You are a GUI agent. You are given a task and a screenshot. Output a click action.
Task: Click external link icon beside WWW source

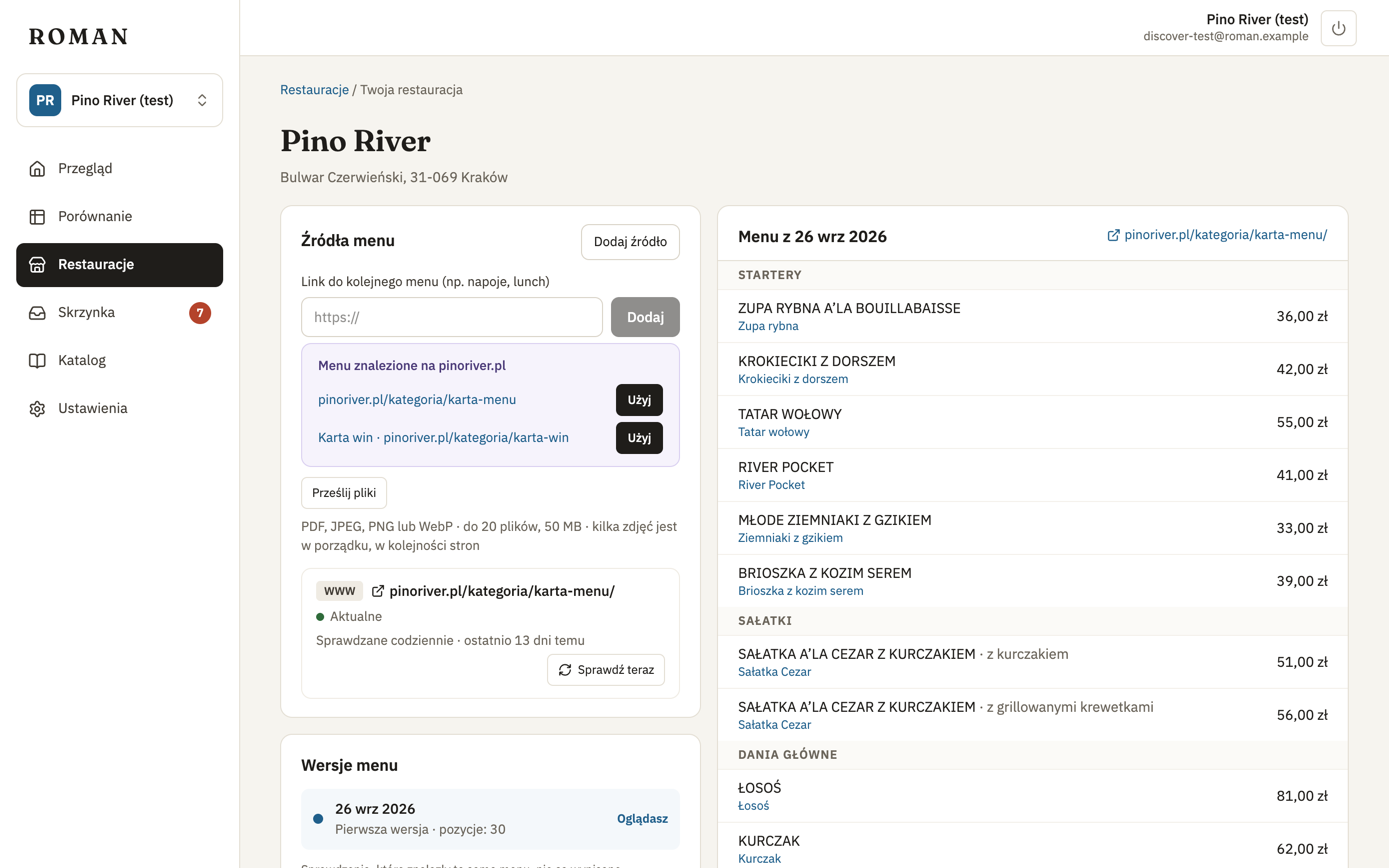[378, 591]
